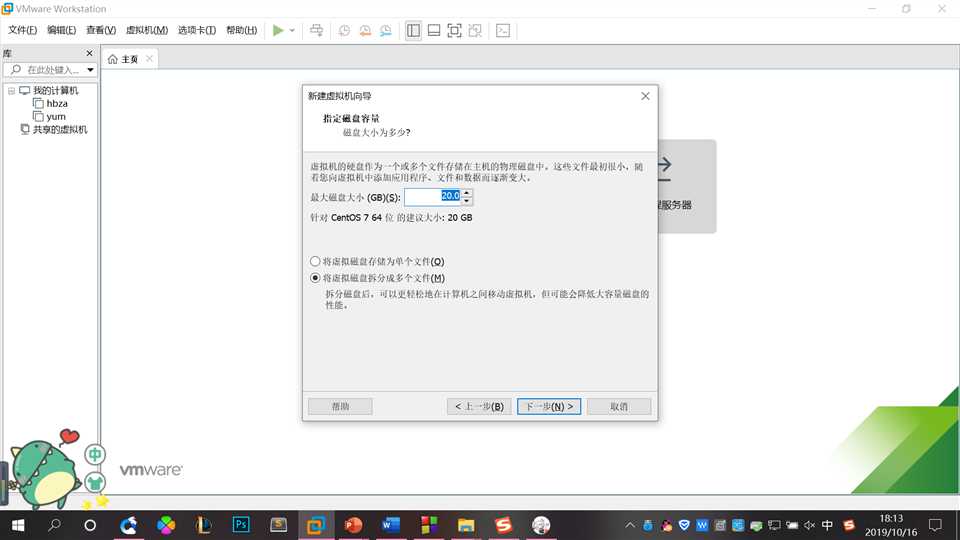Open Word from the taskbar
Viewport: 960px width, 540px height.
pos(391,525)
